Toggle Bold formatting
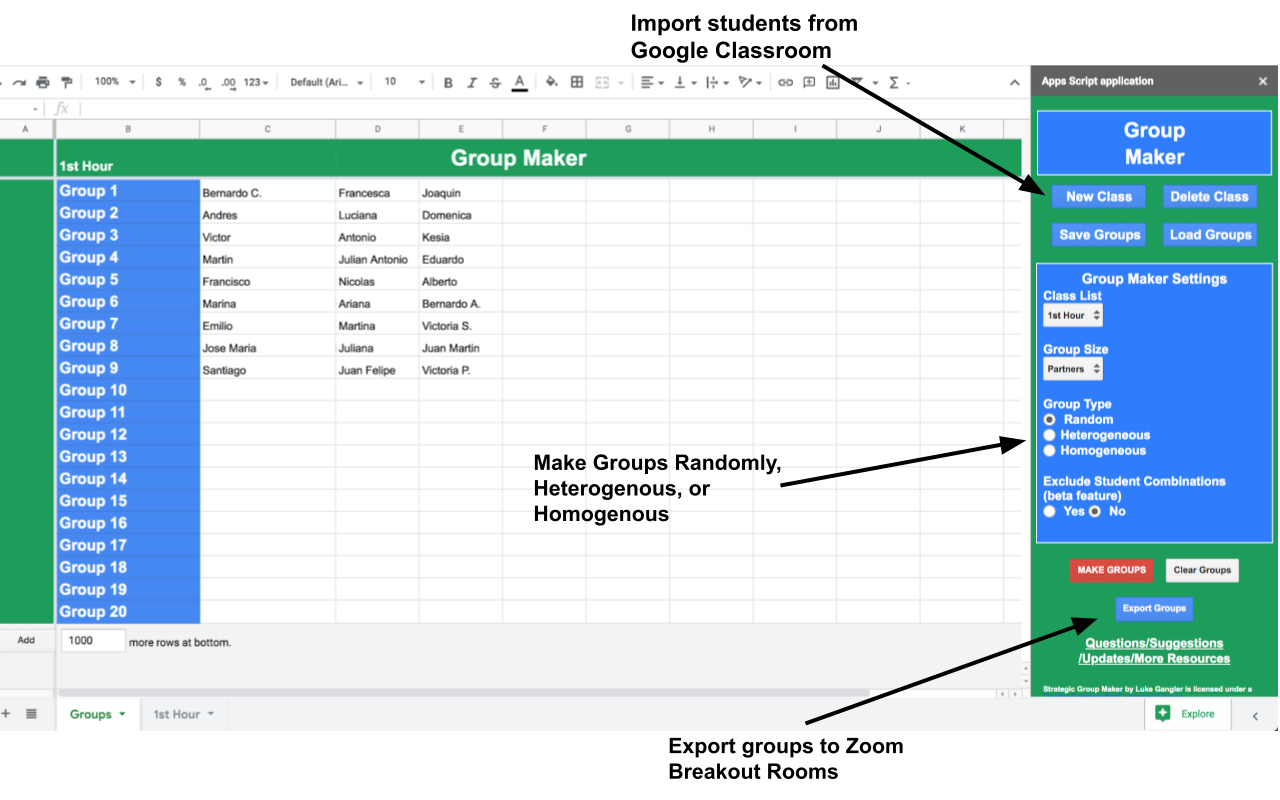 pyautogui.click(x=448, y=83)
